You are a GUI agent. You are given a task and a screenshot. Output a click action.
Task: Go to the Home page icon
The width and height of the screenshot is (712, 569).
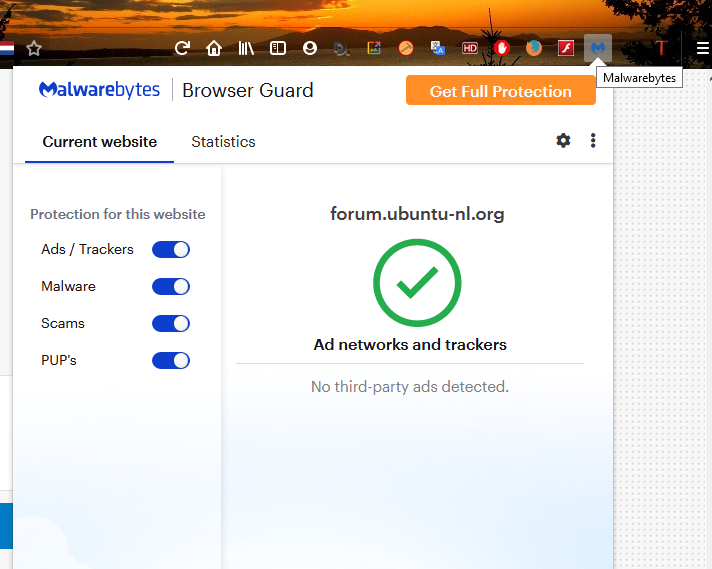214,48
